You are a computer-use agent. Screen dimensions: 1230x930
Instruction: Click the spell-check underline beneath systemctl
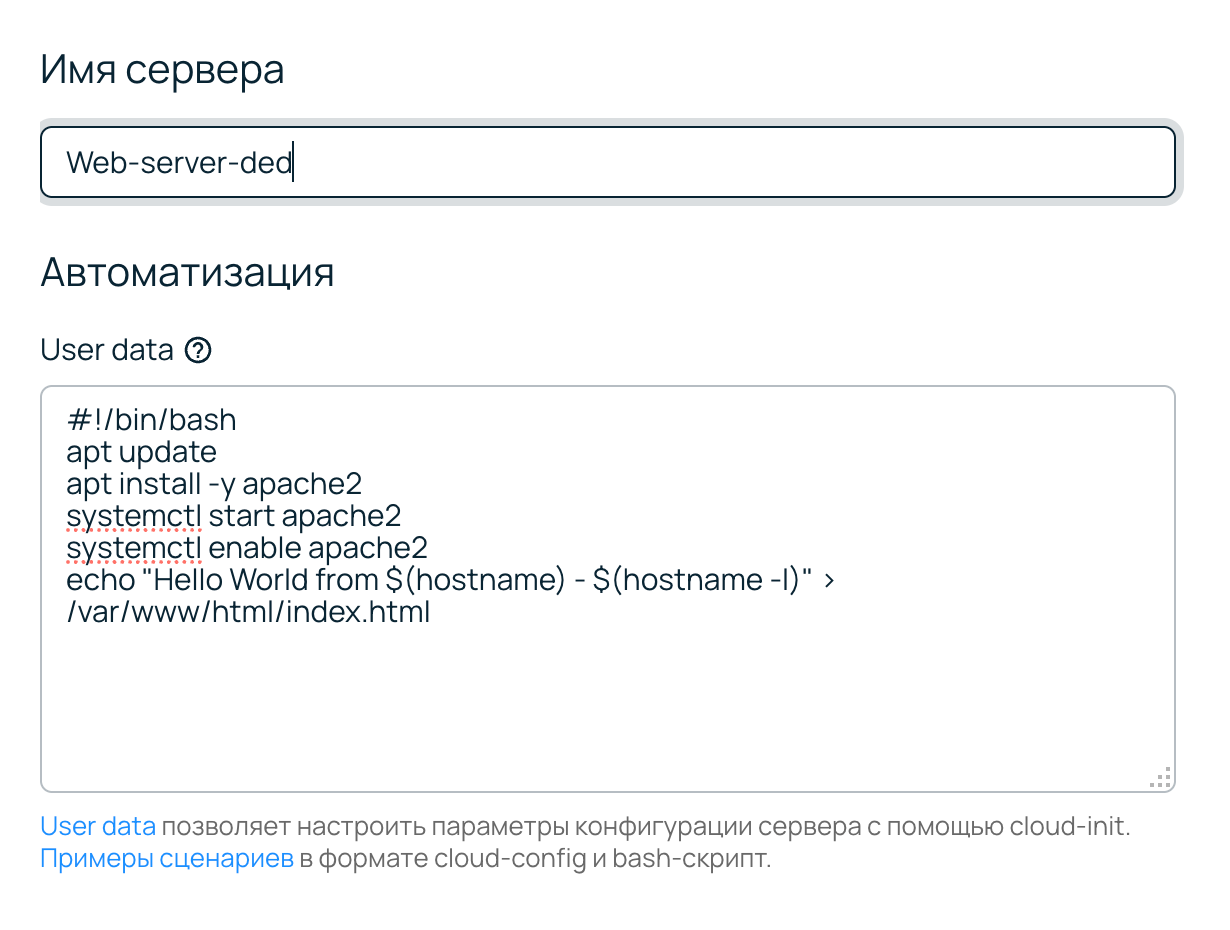[132, 528]
